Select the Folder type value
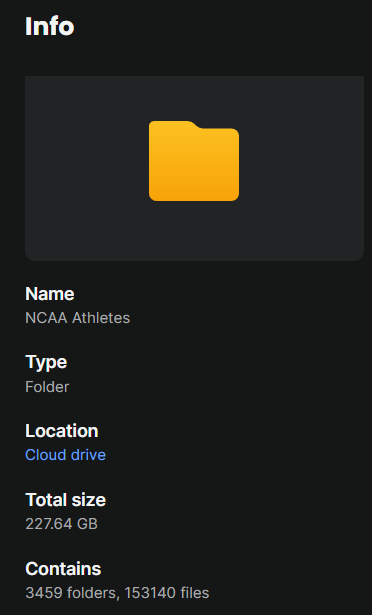Screen dimensions: 372x615 tap(47, 387)
